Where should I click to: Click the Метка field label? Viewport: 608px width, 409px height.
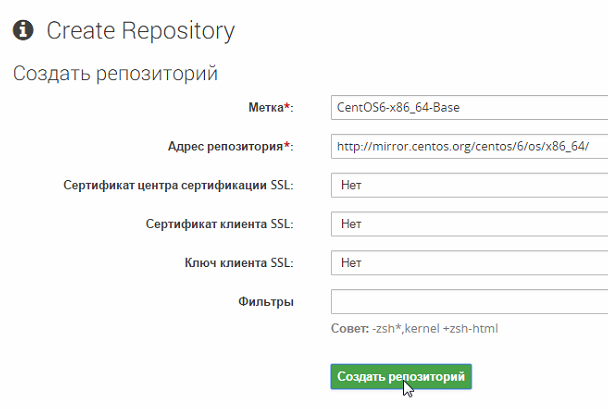pos(265,107)
